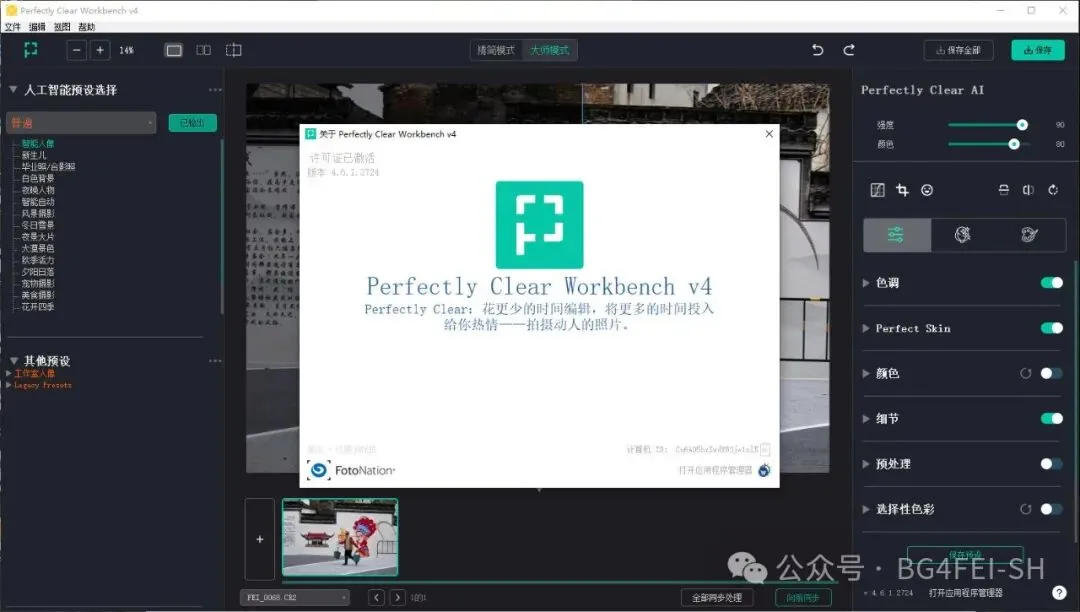Open the 帮助 menu
The height and width of the screenshot is (612, 1080).
tap(87, 27)
